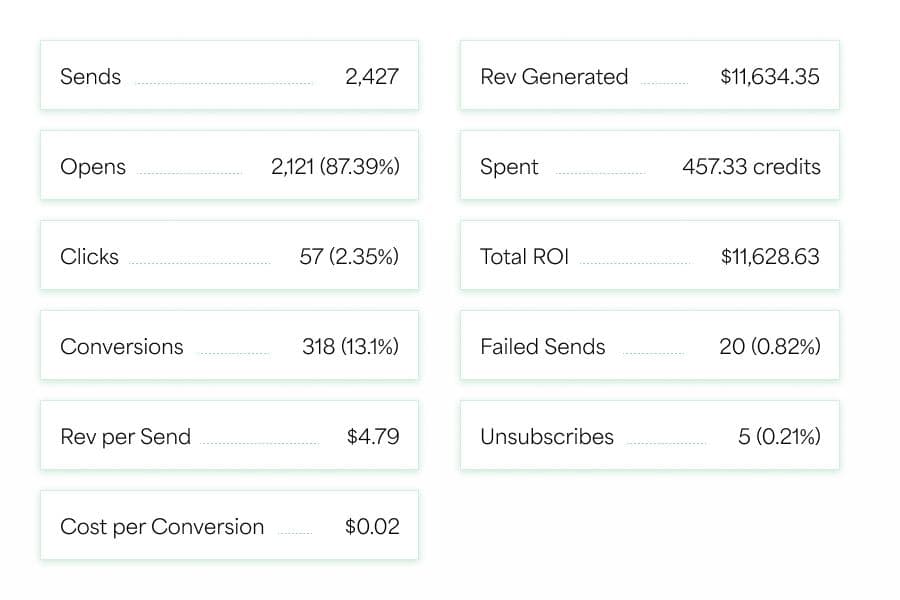Select the $0.02 cost value
This screenshot has width=900, height=600.
pyautogui.click(x=372, y=527)
